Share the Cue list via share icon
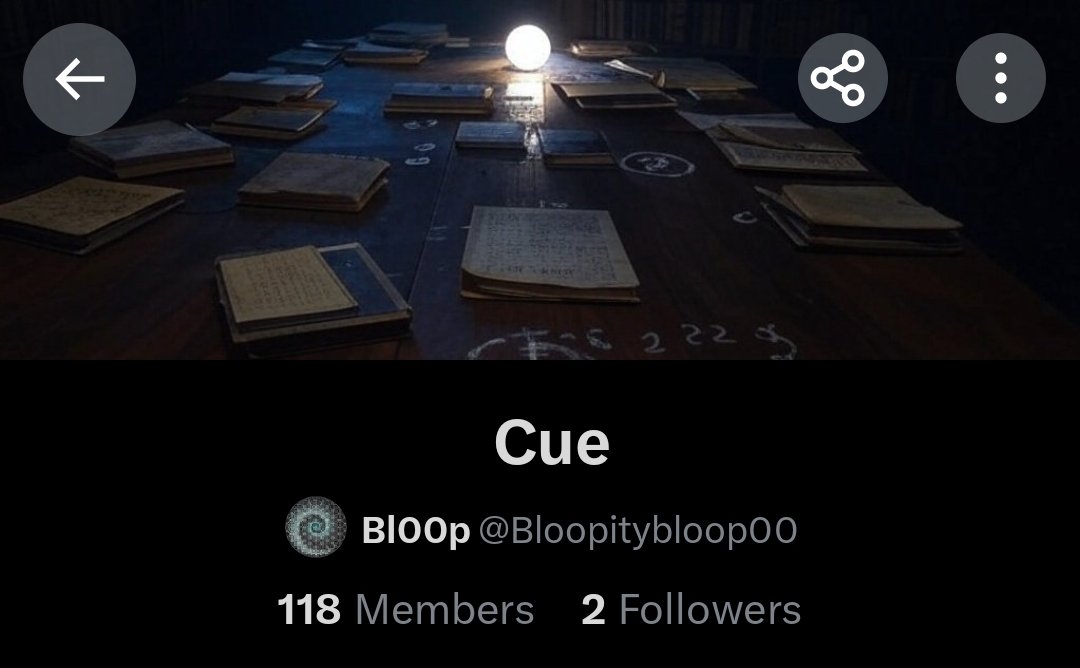 point(842,78)
